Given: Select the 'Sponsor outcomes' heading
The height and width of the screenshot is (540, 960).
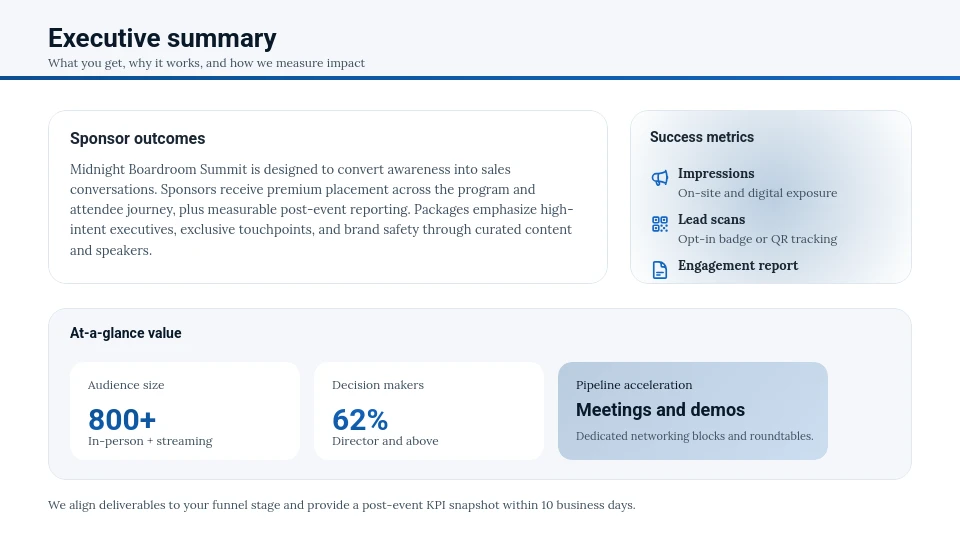Looking at the screenshot, I should pyautogui.click(x=138, y=139).
